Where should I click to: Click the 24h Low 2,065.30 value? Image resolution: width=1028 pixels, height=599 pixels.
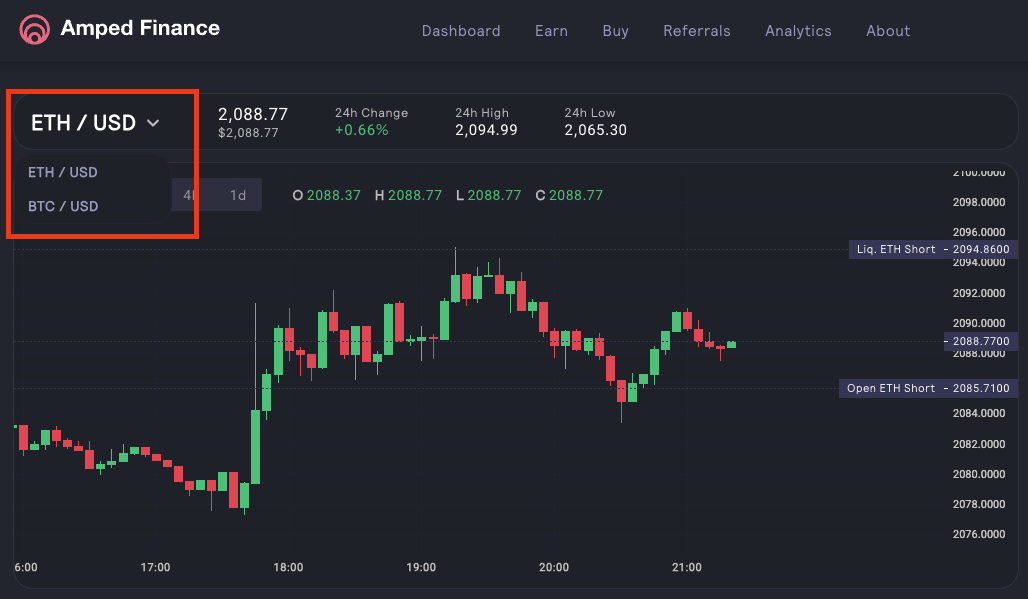coord(596,130)
